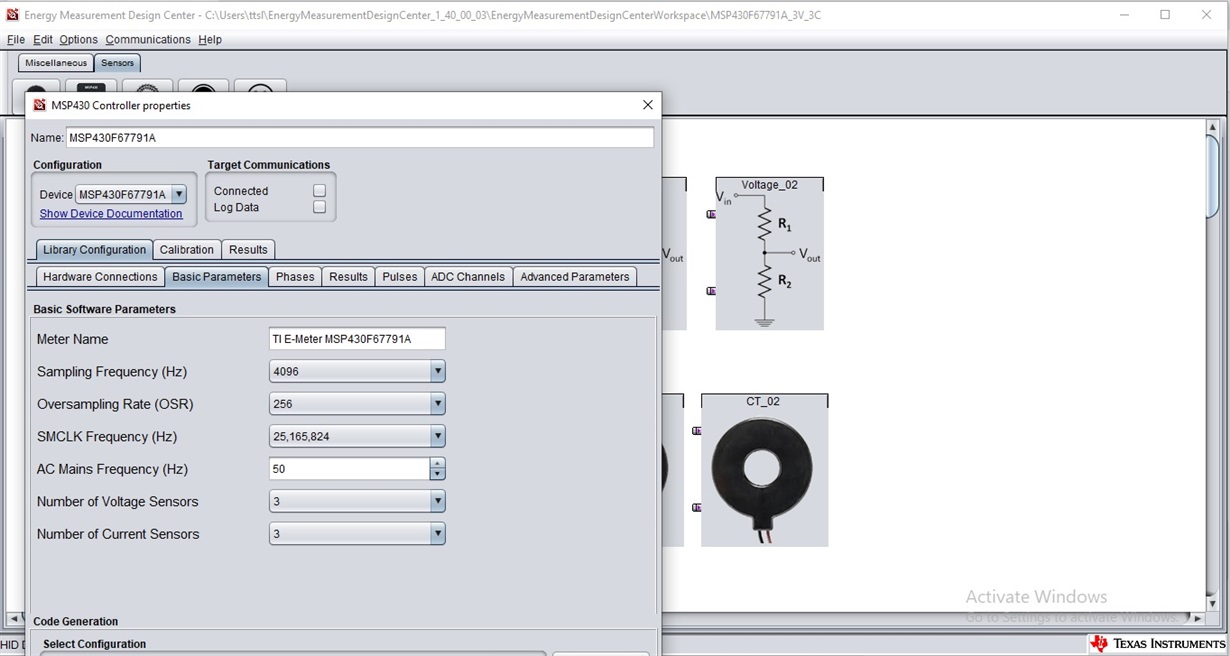The width and height of the screenshot is (1230, 656).
Task: Expand the Number of Current Sensors dropdown
Action: tap(437, 534)
